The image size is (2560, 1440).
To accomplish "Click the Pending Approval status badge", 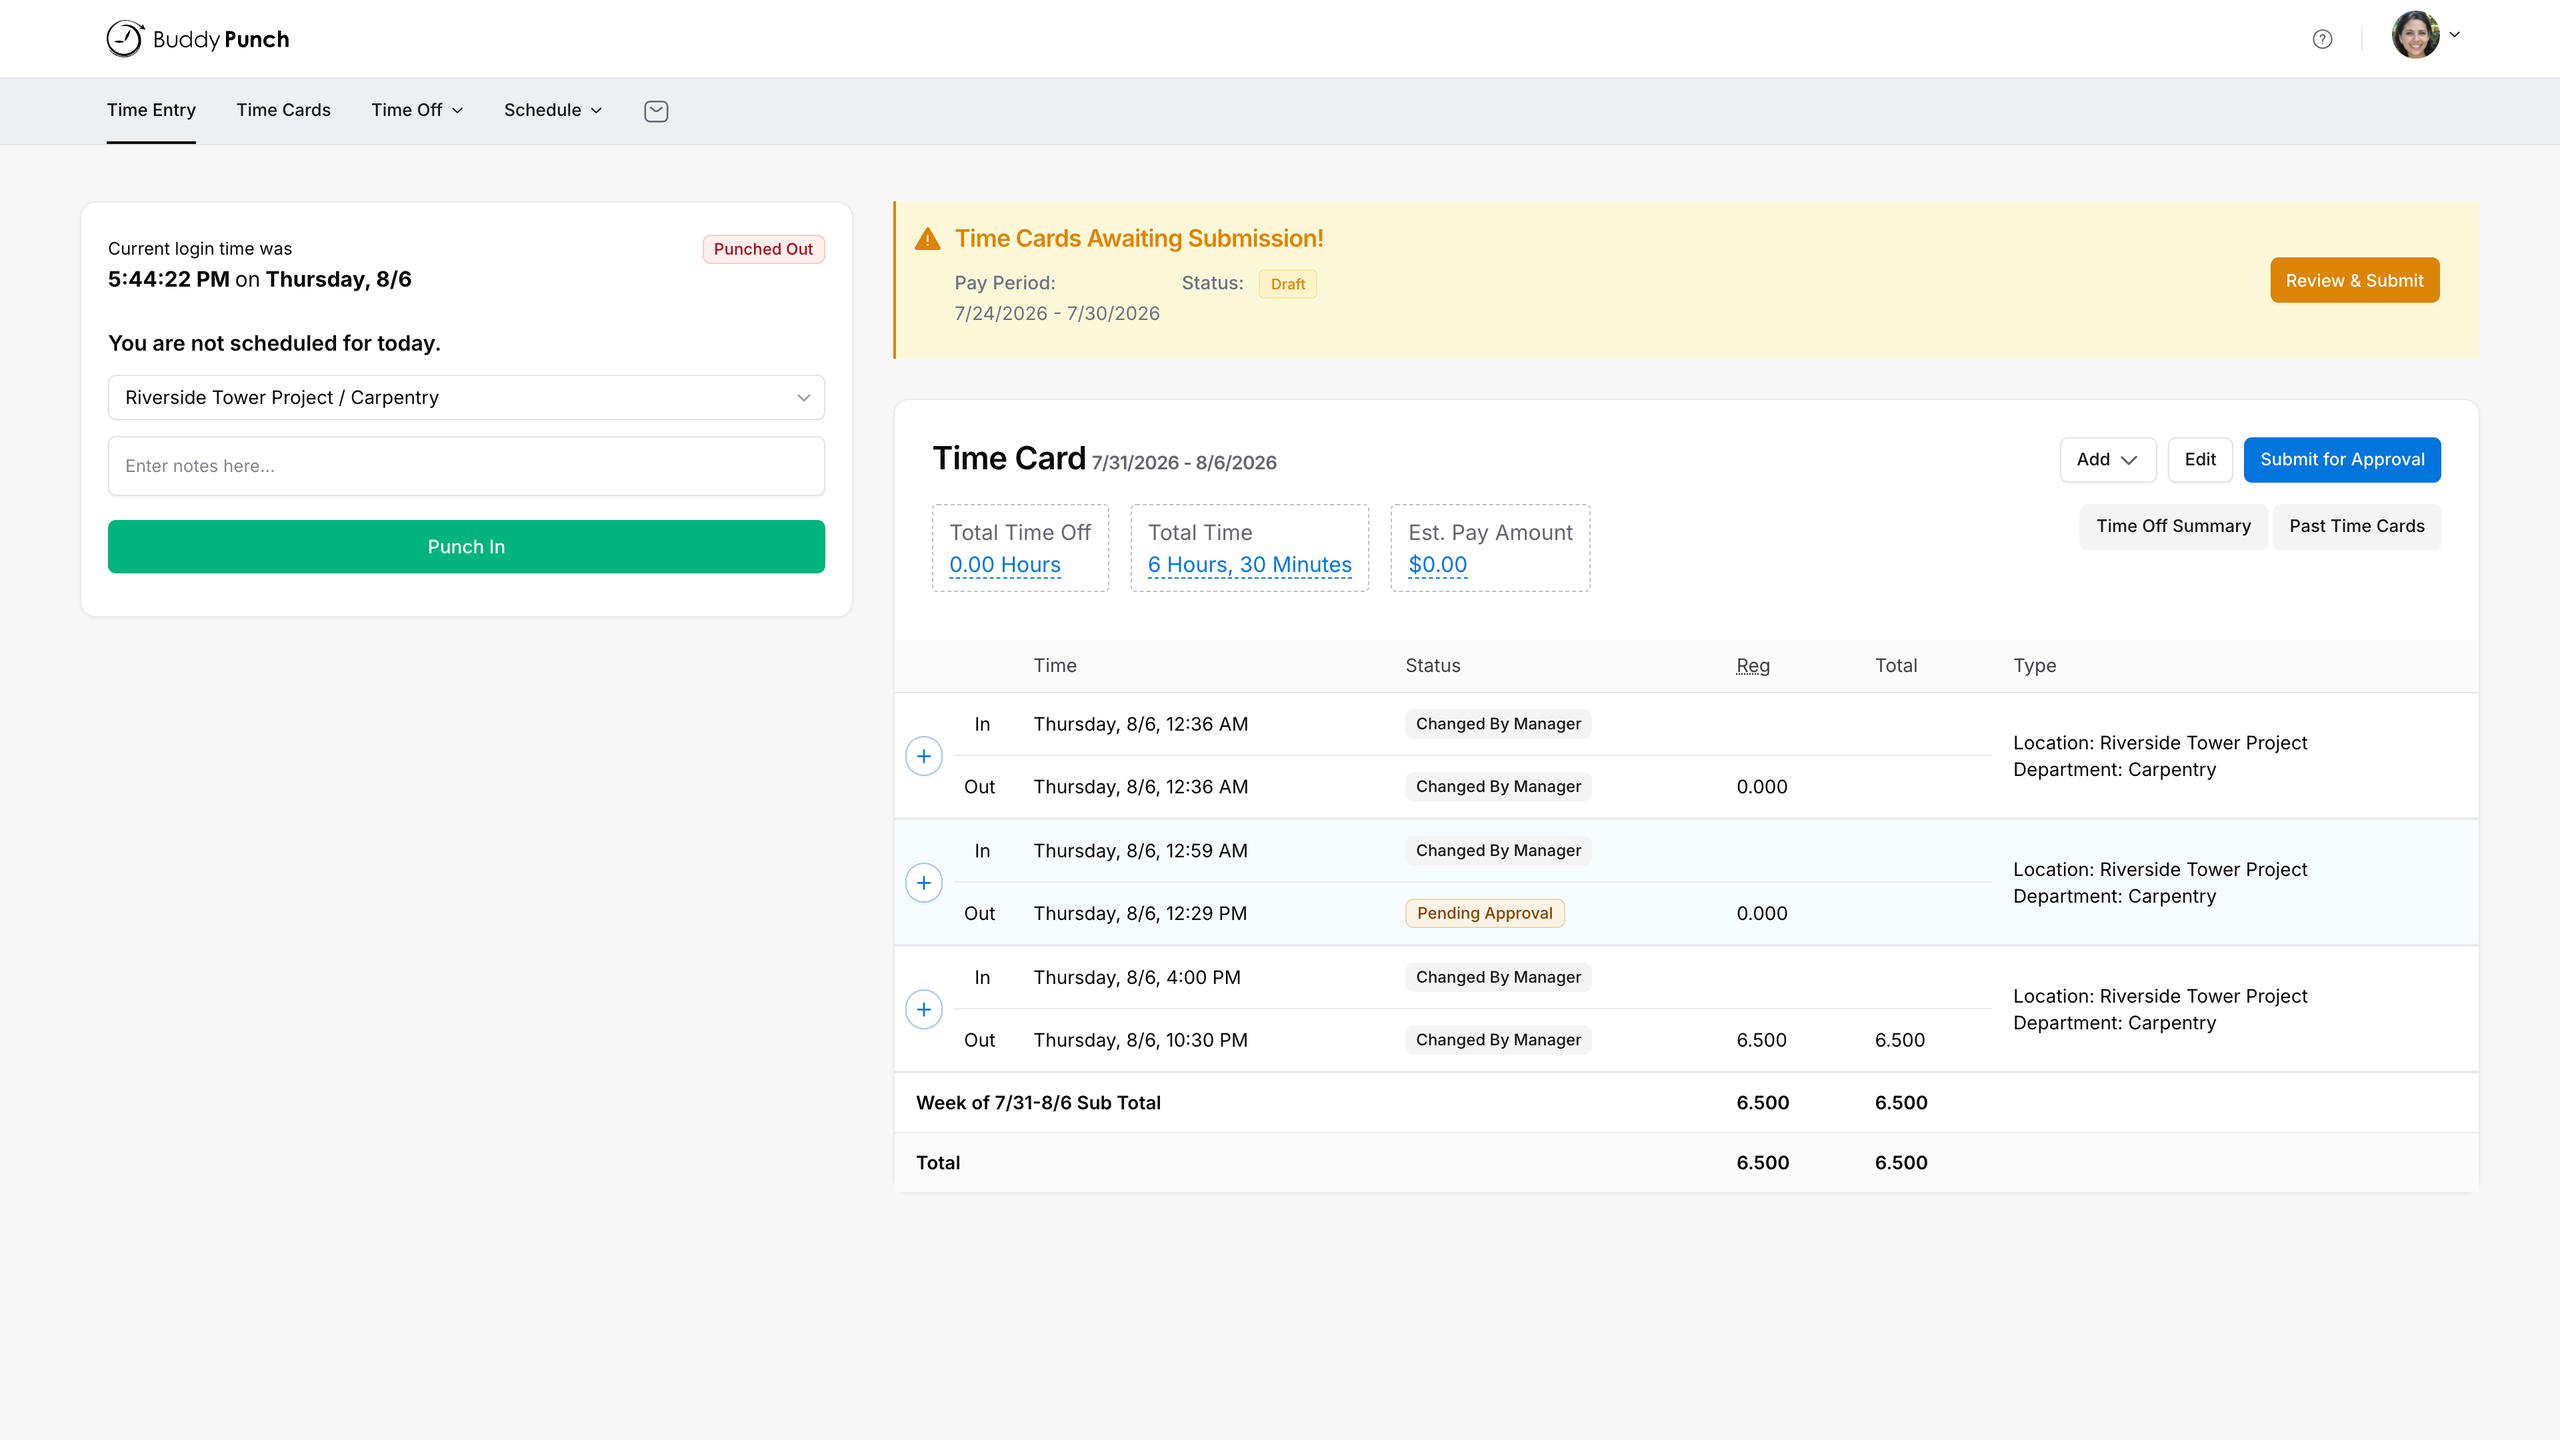I will 1484,913.
